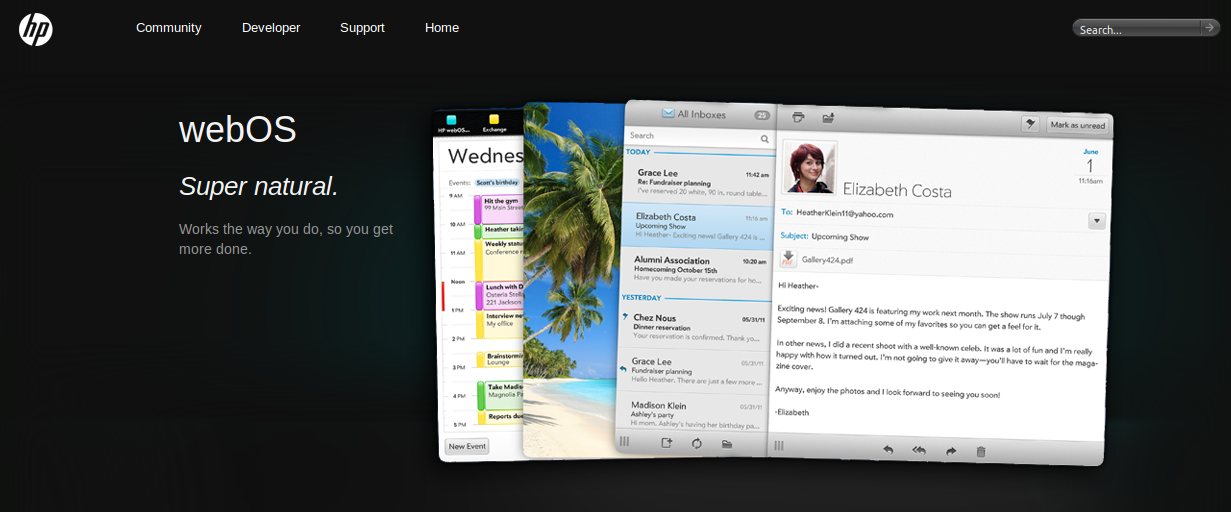Click the magnifier icon in inbox search
This screenshot has width=1231, height=512.
pos(764,139)
